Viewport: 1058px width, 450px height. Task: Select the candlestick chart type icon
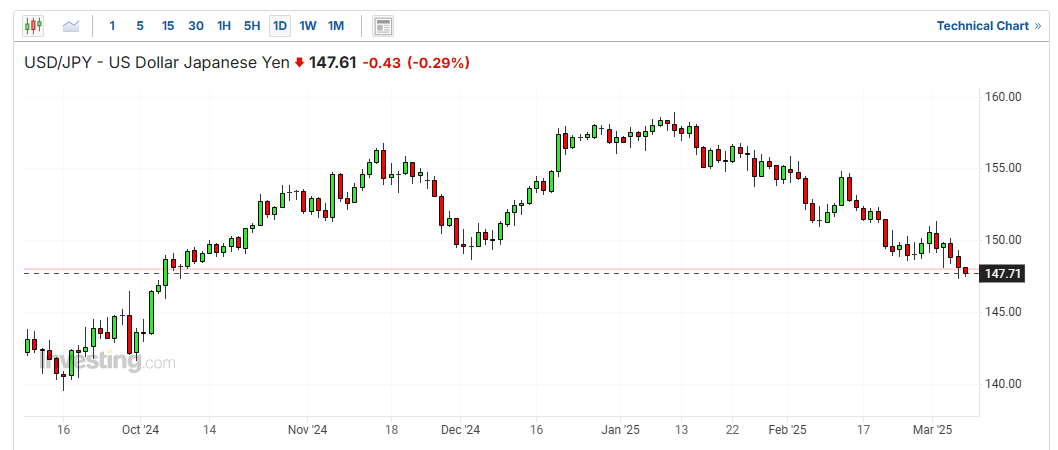[x=33, y=26]
